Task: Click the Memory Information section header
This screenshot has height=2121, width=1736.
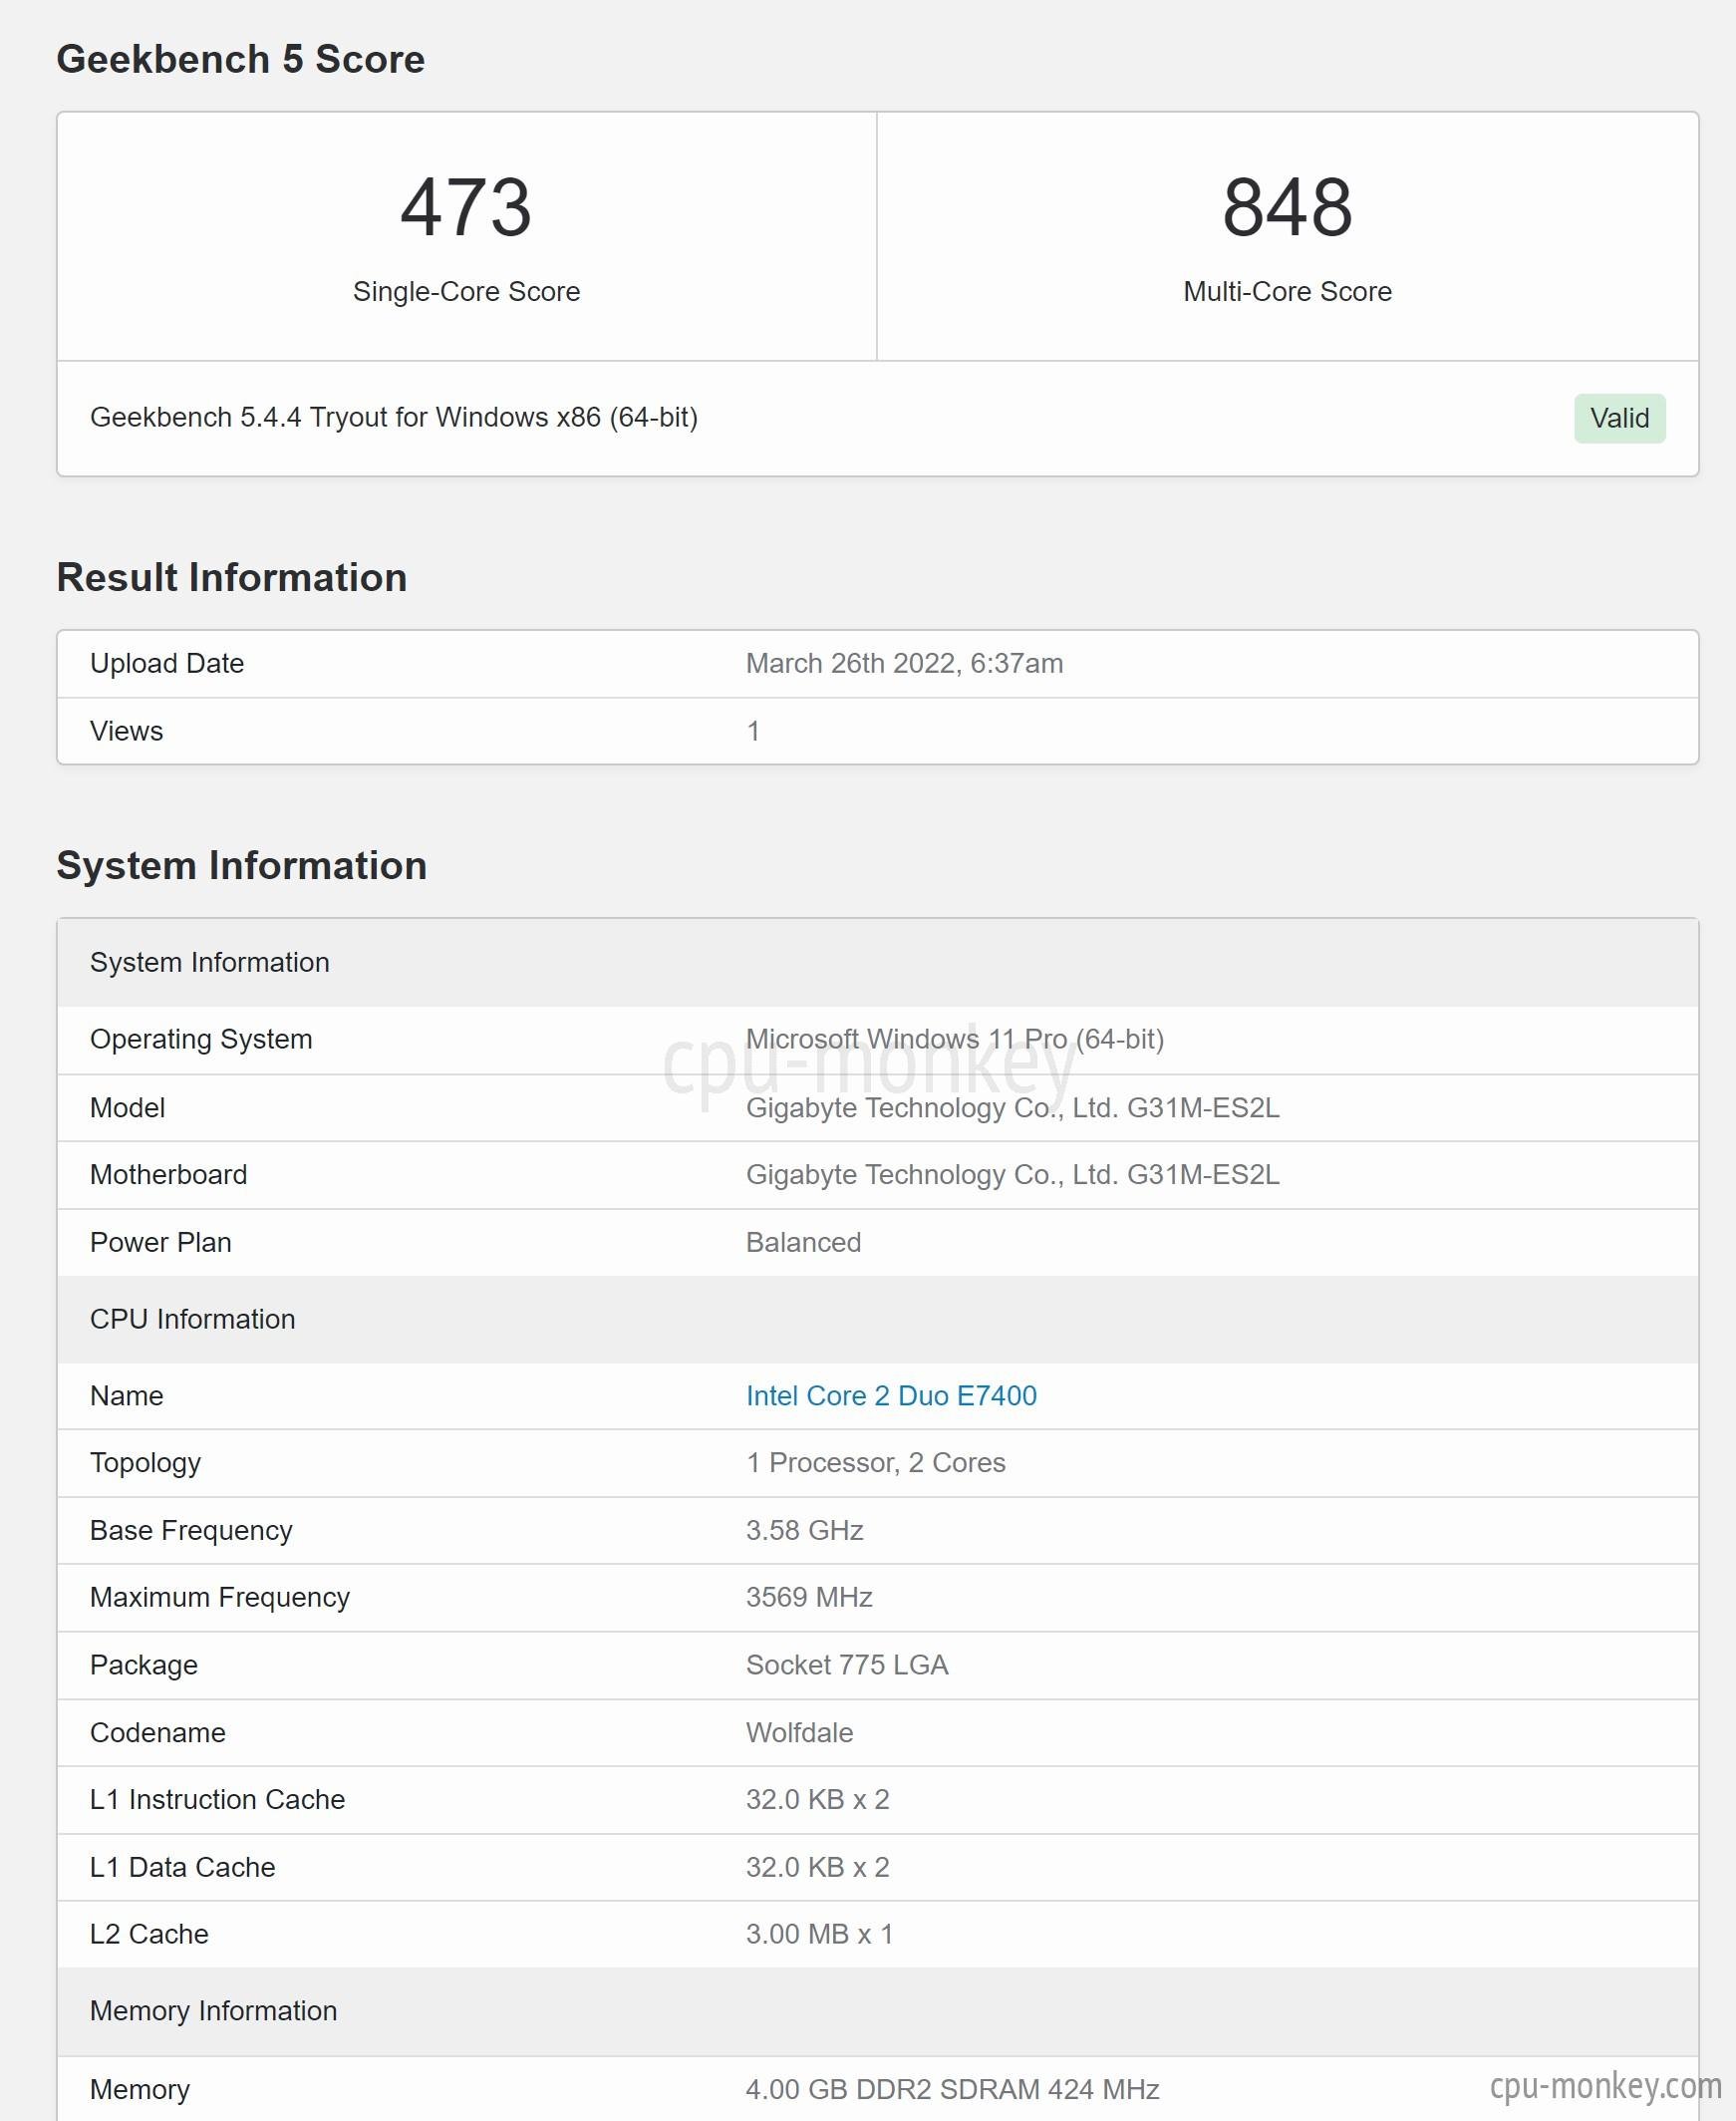Action: point(877,2011)
